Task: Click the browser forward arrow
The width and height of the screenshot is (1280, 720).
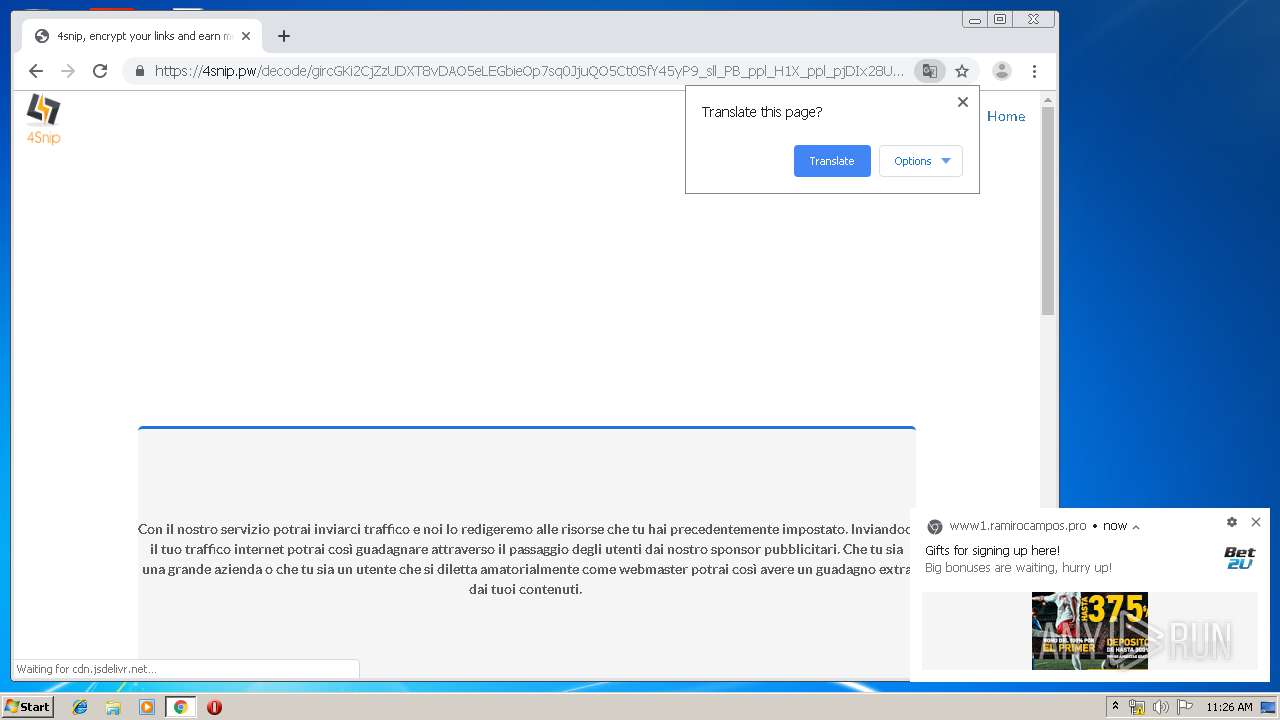Action: coord(68,71)
